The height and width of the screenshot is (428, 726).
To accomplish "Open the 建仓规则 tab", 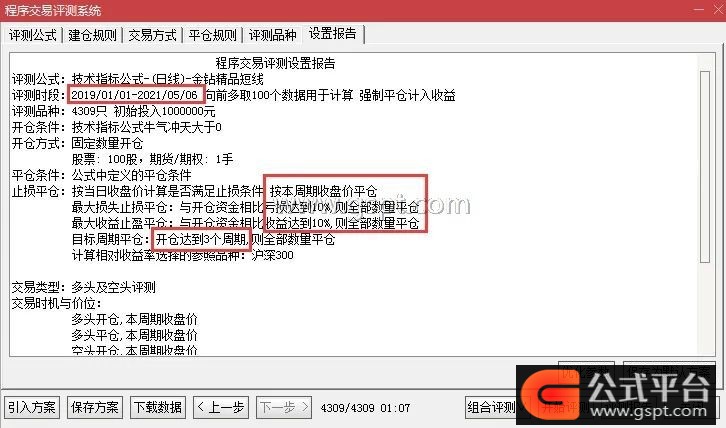I will click(x=92, y=35).
